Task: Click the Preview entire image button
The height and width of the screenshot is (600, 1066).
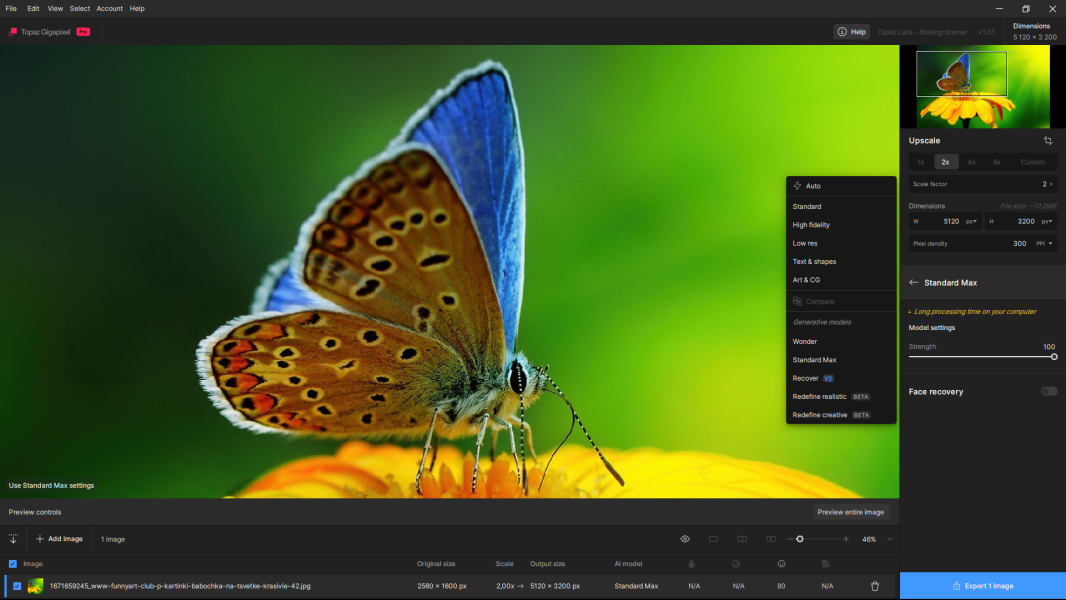Action: coord(850,512)
